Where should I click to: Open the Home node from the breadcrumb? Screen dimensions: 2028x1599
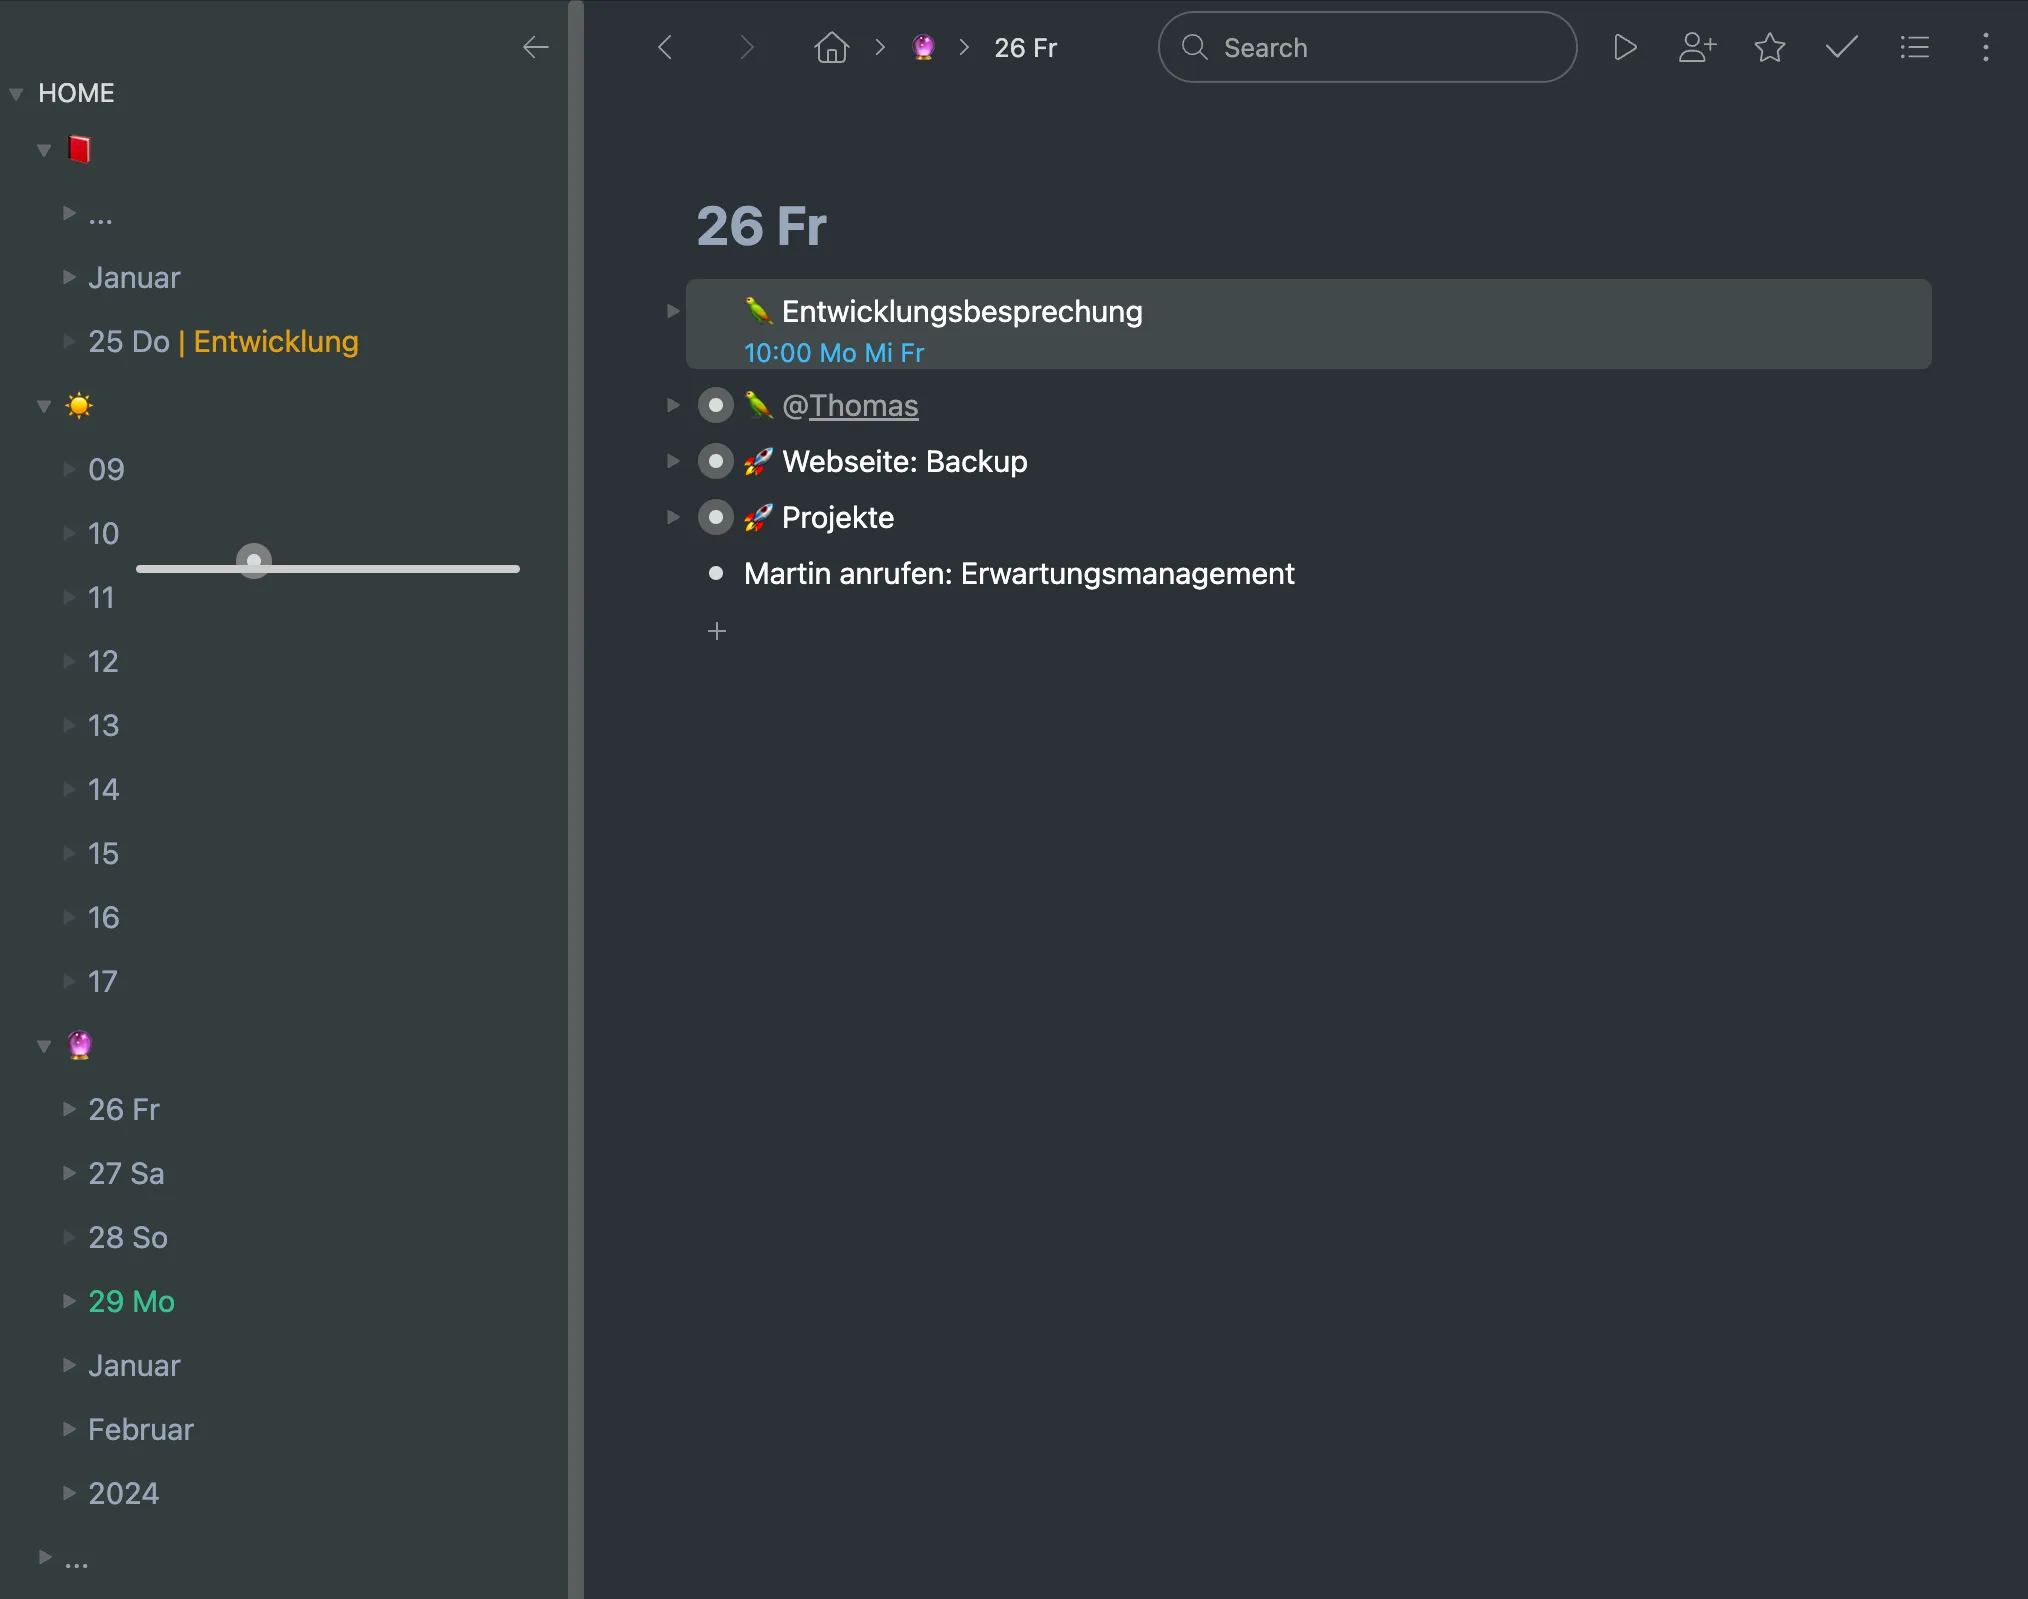(x=831, y=47)
